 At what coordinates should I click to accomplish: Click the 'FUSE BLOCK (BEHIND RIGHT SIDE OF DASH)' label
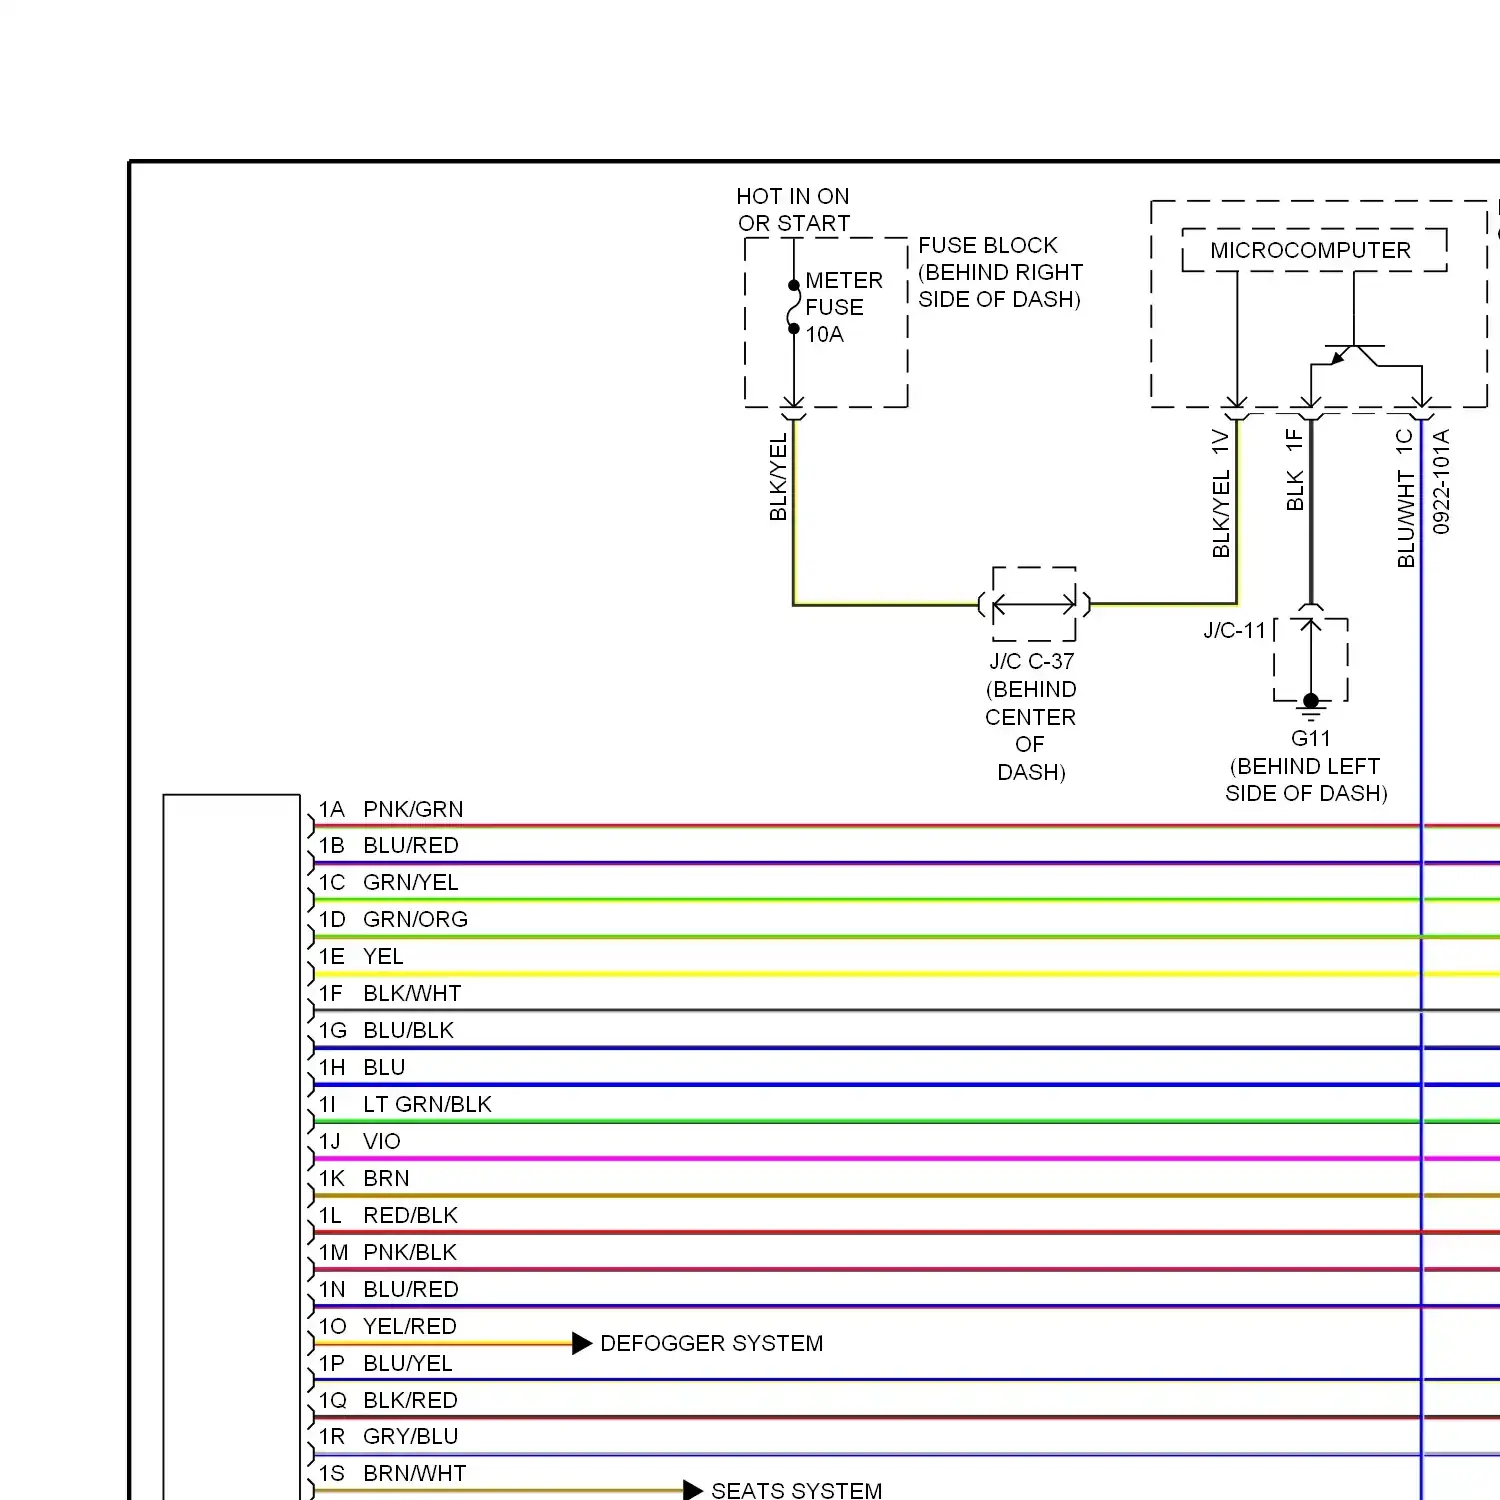[x=1000, y=272]
